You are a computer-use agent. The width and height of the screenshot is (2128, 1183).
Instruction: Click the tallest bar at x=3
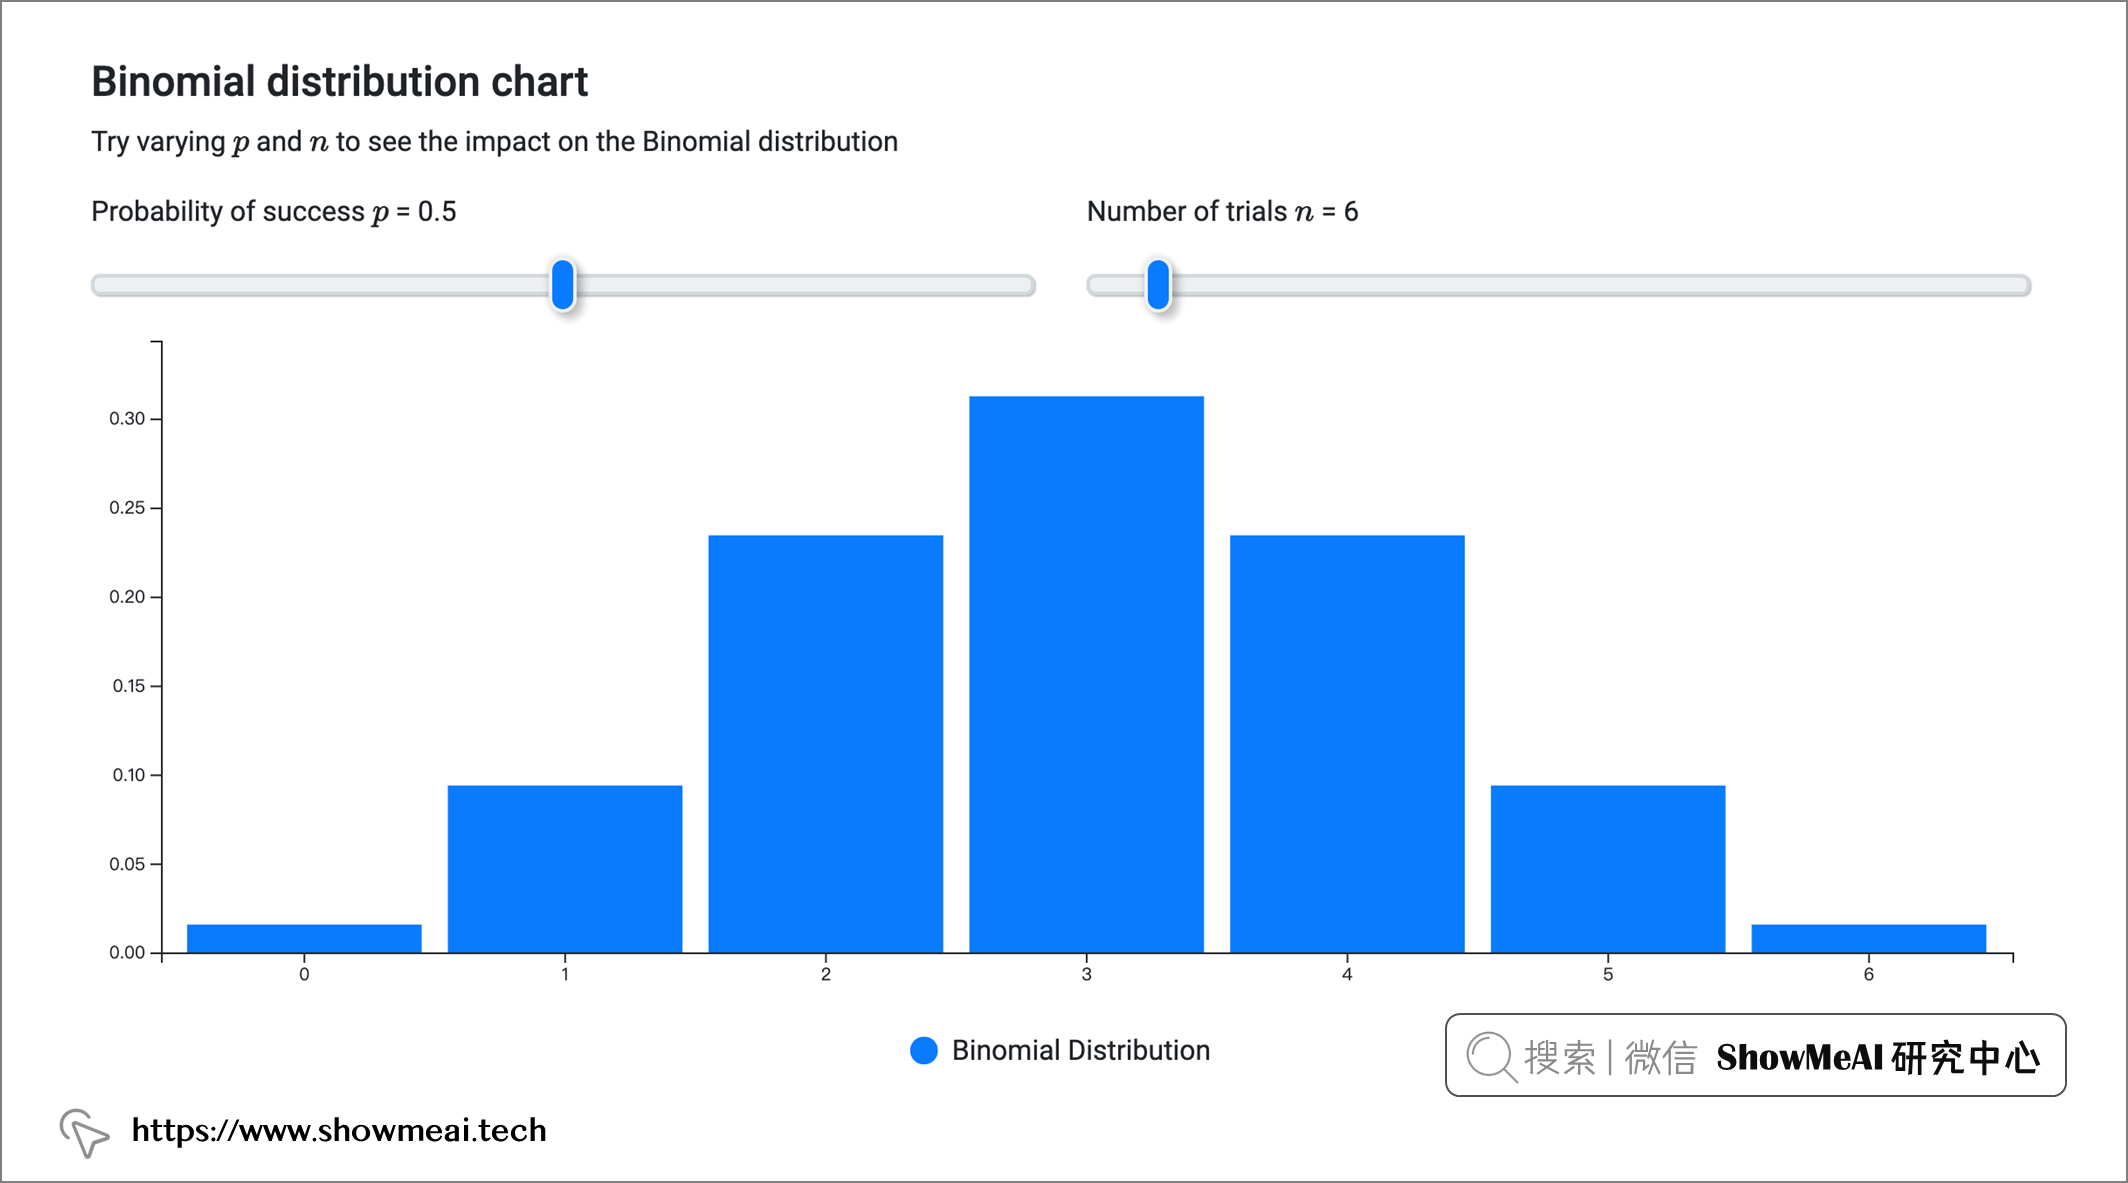[1086, 675]
